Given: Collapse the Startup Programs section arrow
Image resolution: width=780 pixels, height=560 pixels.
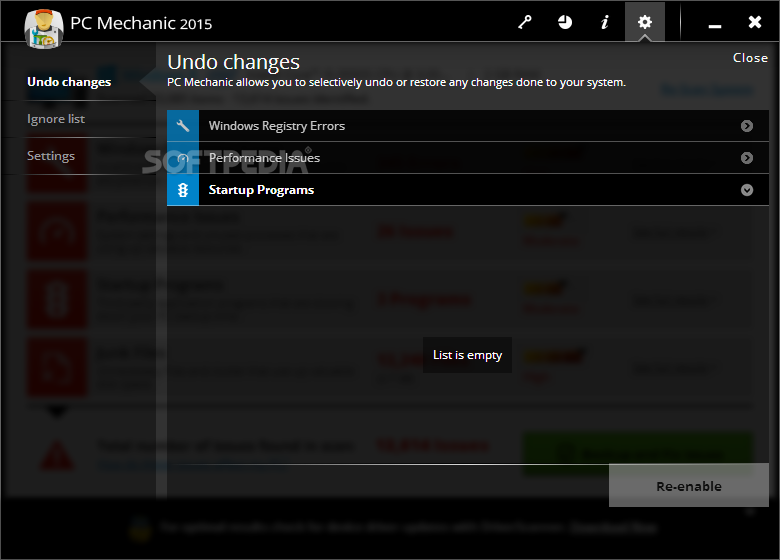Looking at the screenshot, I should 747,190.
